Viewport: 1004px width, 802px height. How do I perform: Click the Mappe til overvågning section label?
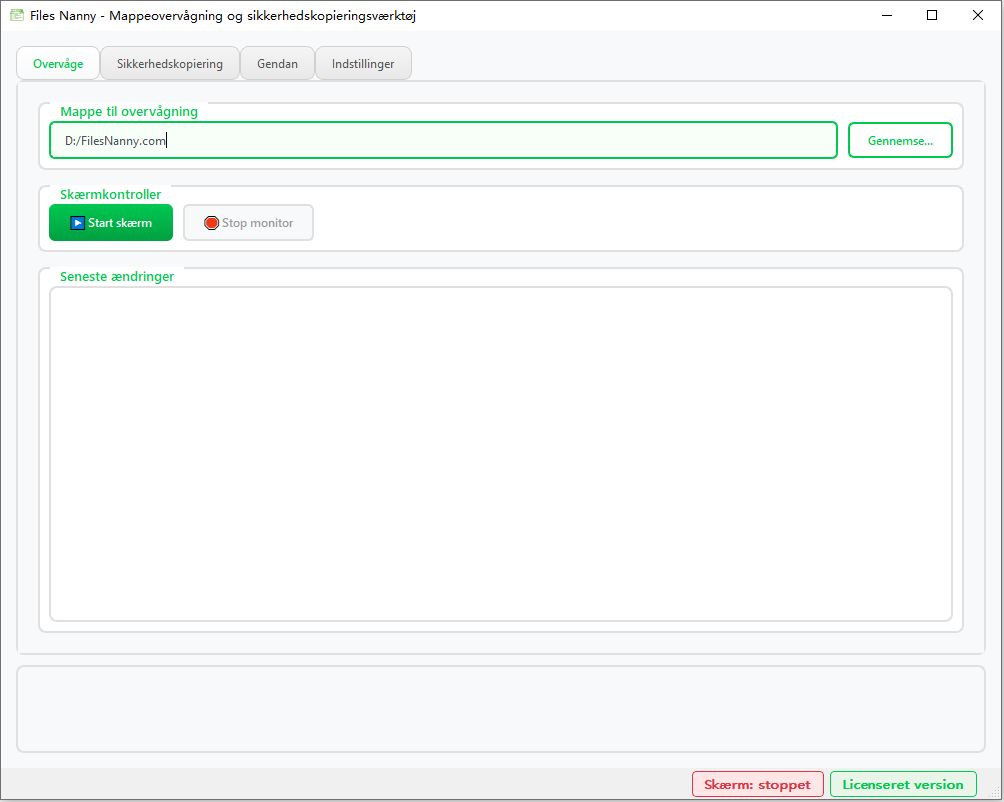coord(129,111)
